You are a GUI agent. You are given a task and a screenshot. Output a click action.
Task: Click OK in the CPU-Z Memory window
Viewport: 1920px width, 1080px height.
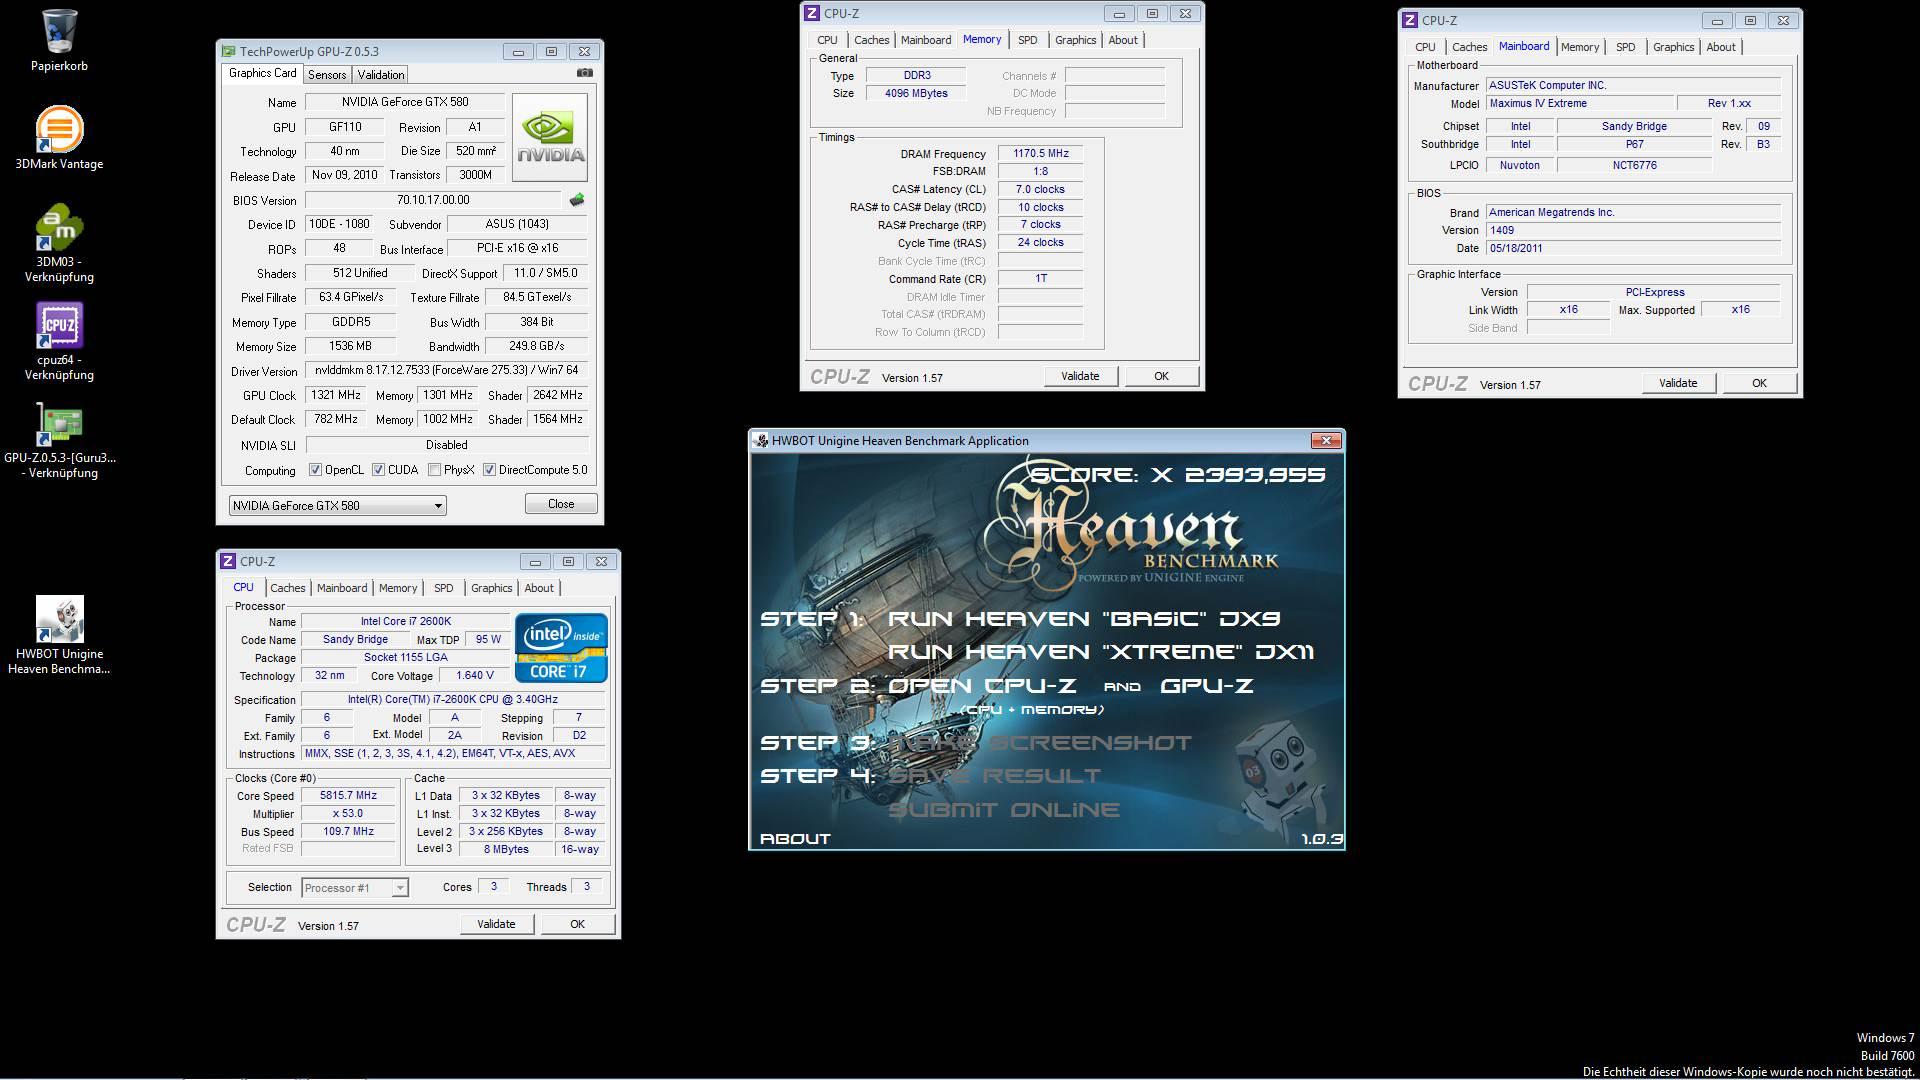pyautogui.click(x=1161, y=376)
